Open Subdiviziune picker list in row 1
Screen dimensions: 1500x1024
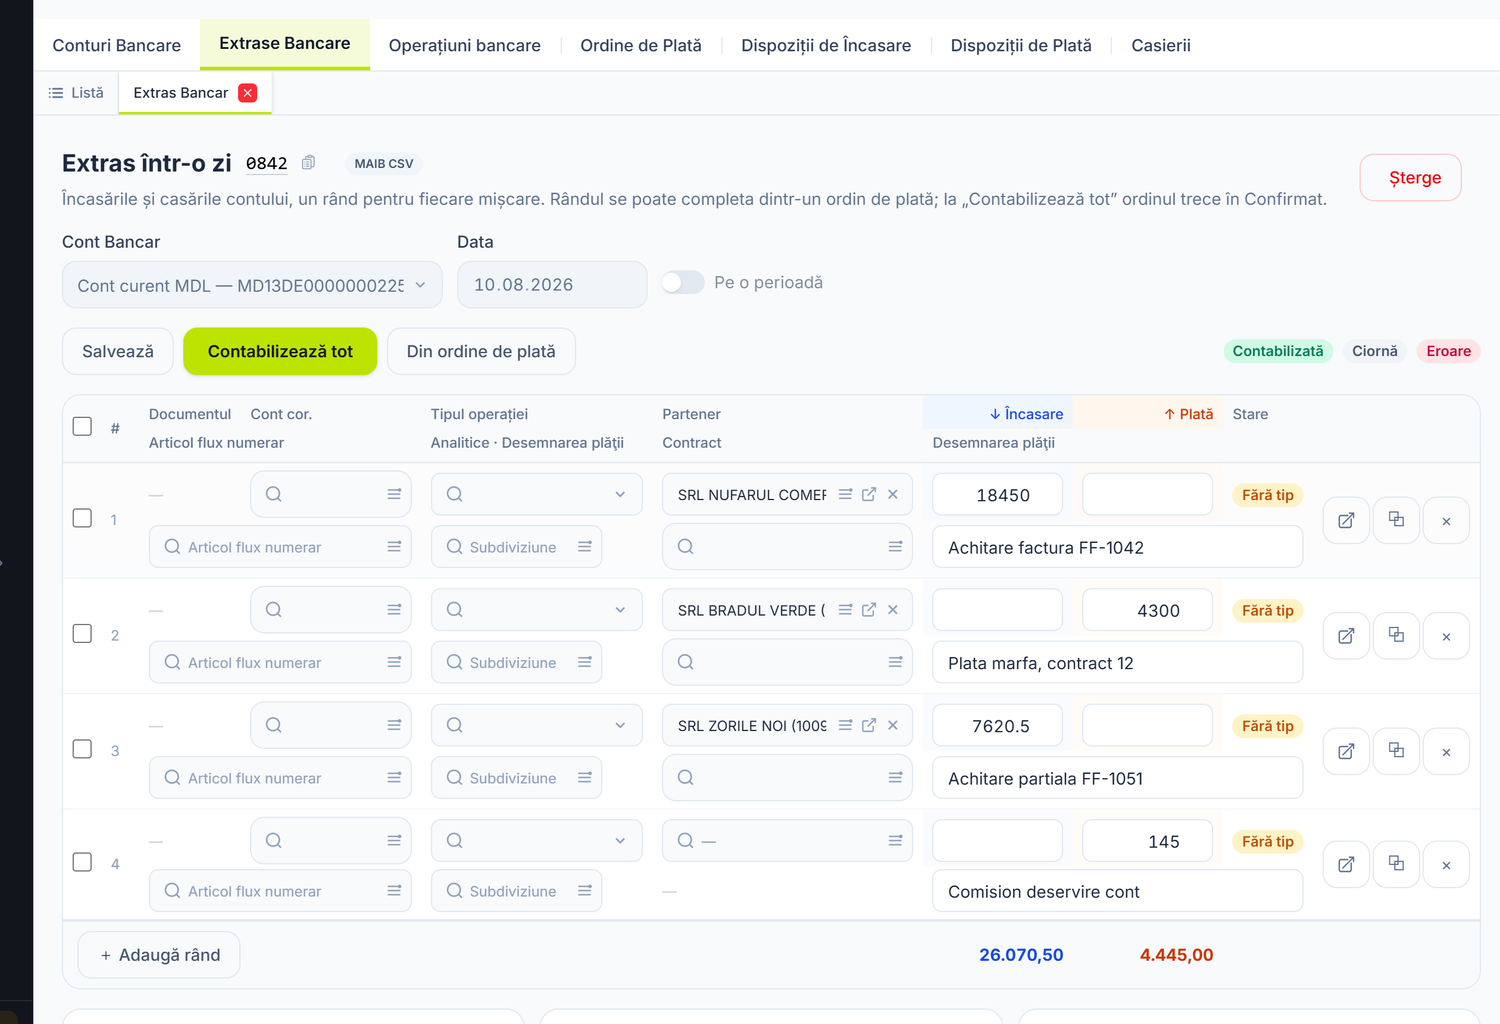[585, 547]
